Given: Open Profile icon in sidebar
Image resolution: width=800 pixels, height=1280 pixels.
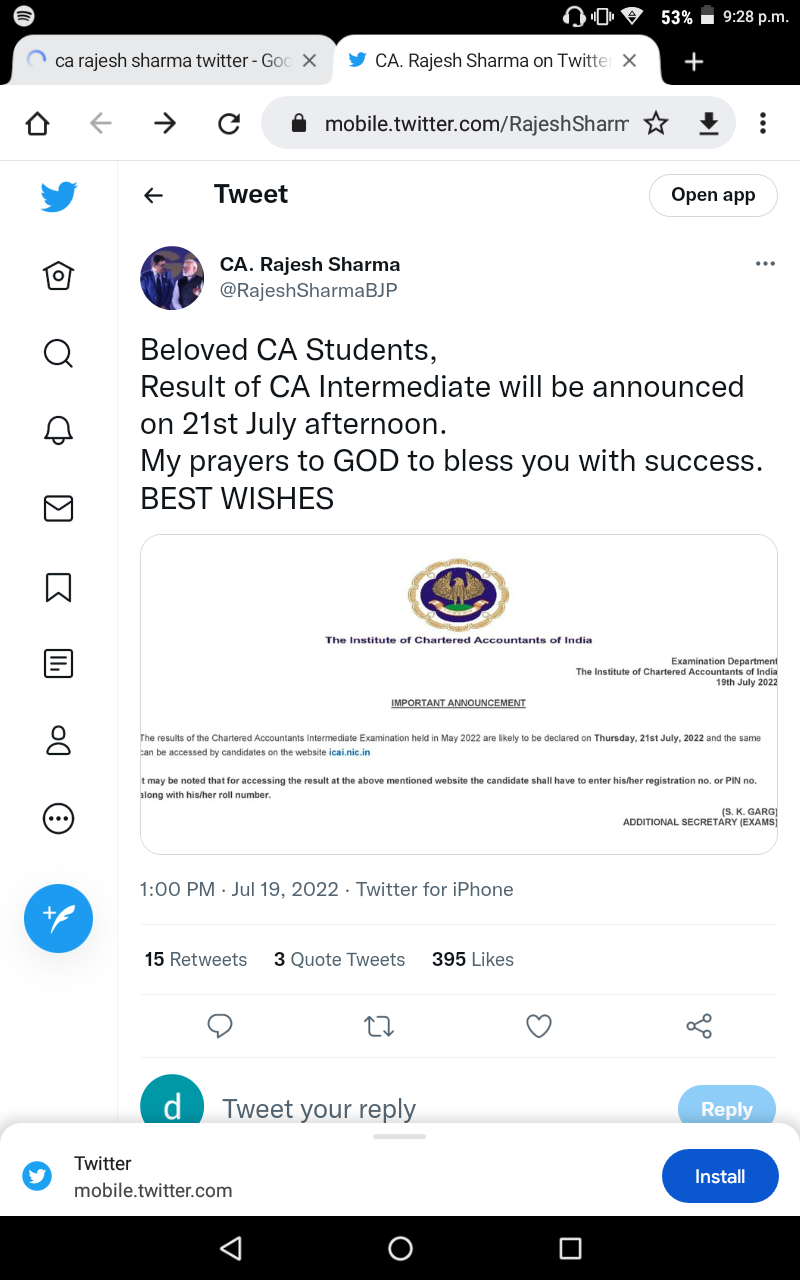Looking at the screenshot, I should pos(58,741).
